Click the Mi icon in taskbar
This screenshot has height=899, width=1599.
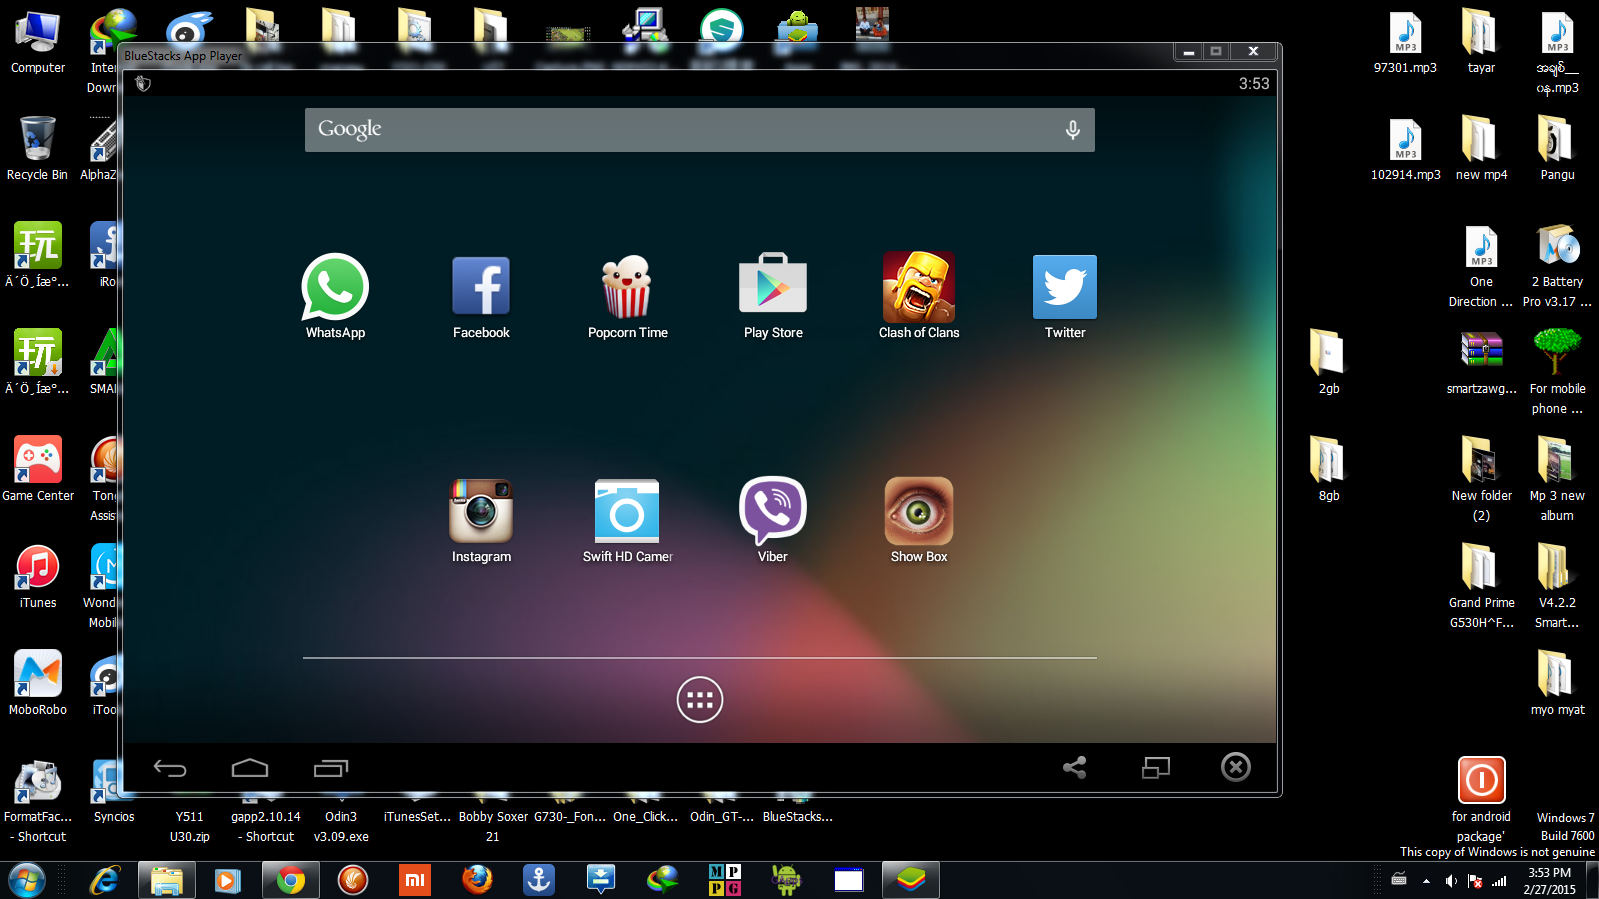(414, 881)
